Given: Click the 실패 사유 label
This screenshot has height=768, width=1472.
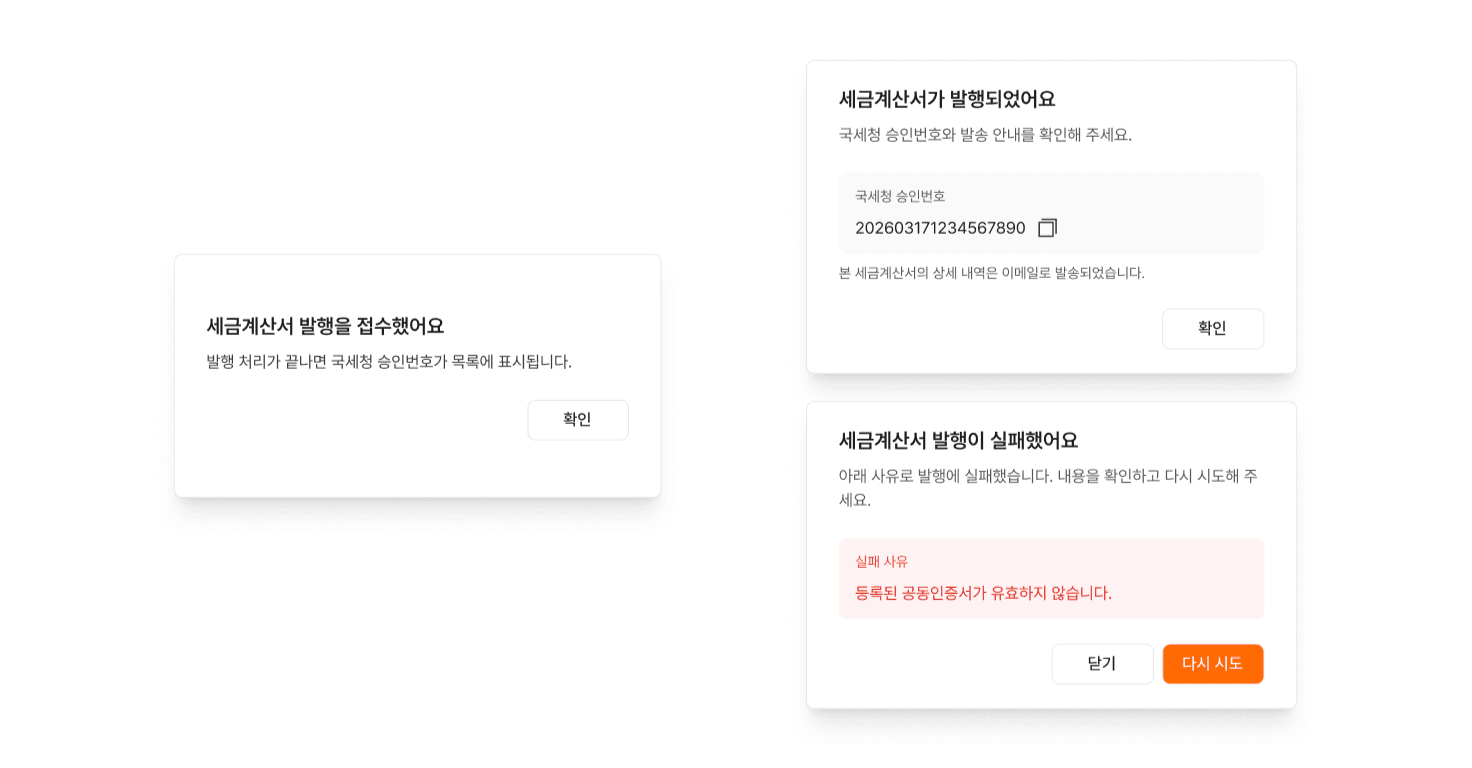Looking at the screenshot, I should point(881,561).
